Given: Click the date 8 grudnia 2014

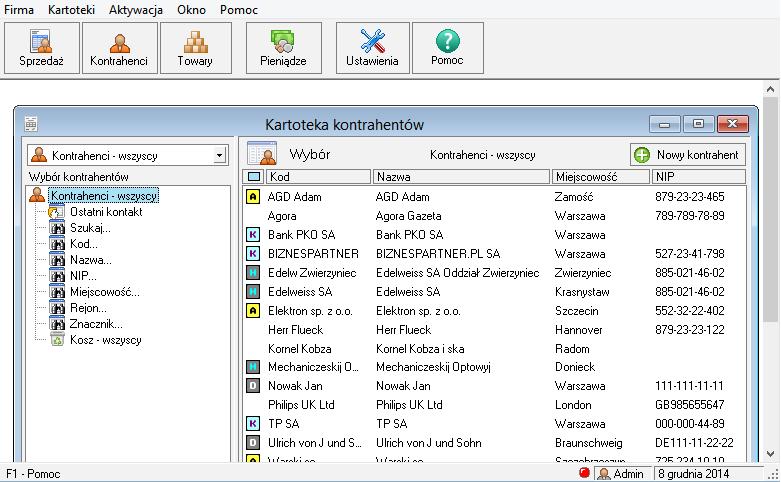Looking at the screenshot, I should point(693,474).
